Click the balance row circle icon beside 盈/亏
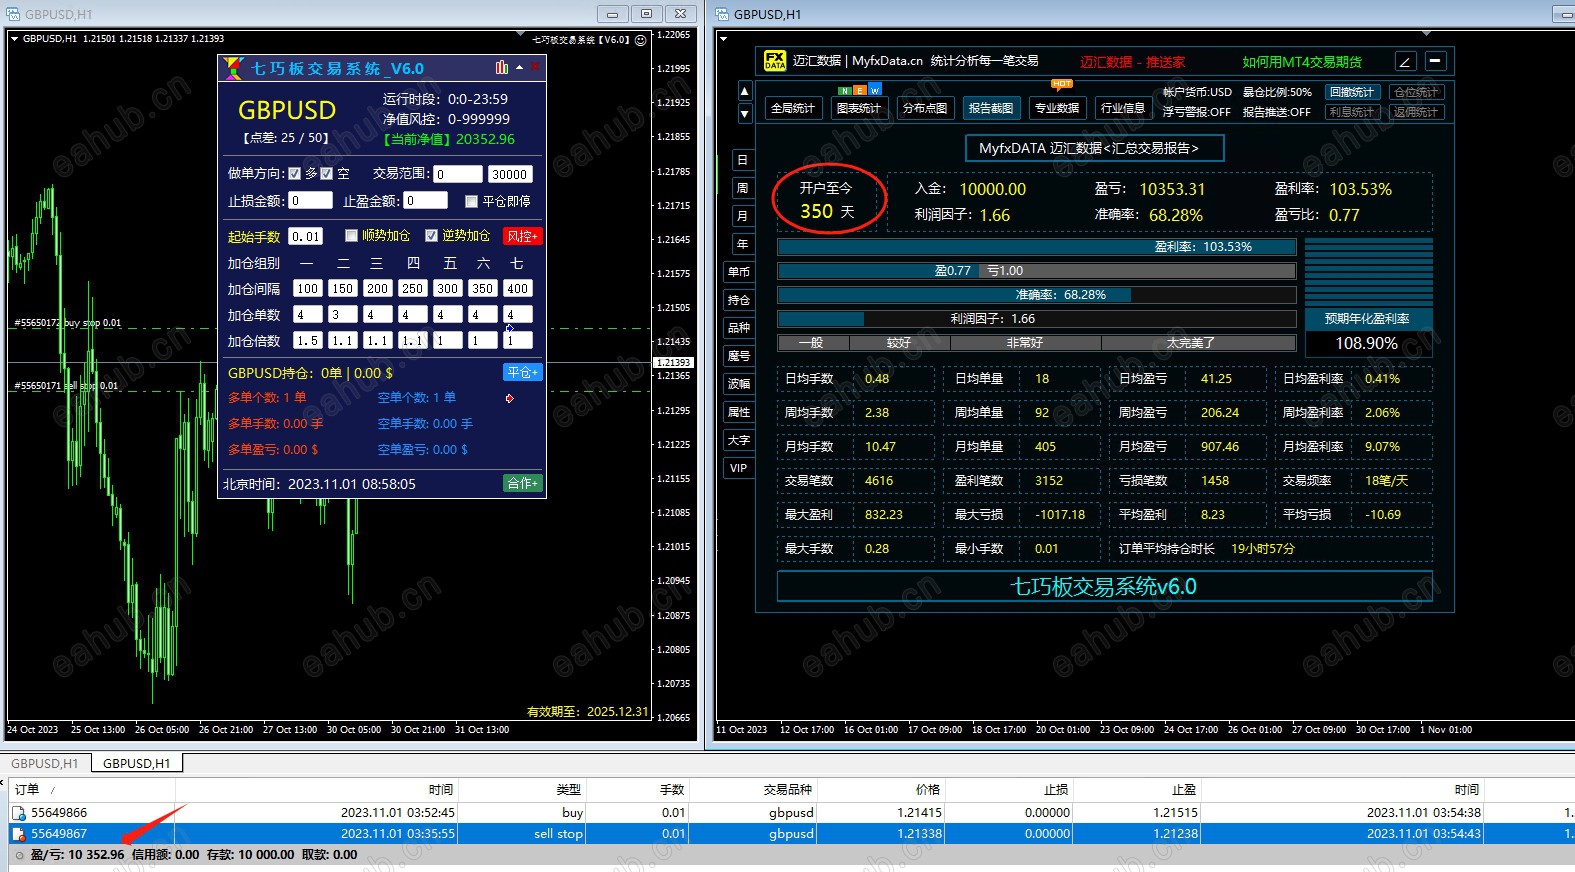1575x872 pixels. pos(19,856)
